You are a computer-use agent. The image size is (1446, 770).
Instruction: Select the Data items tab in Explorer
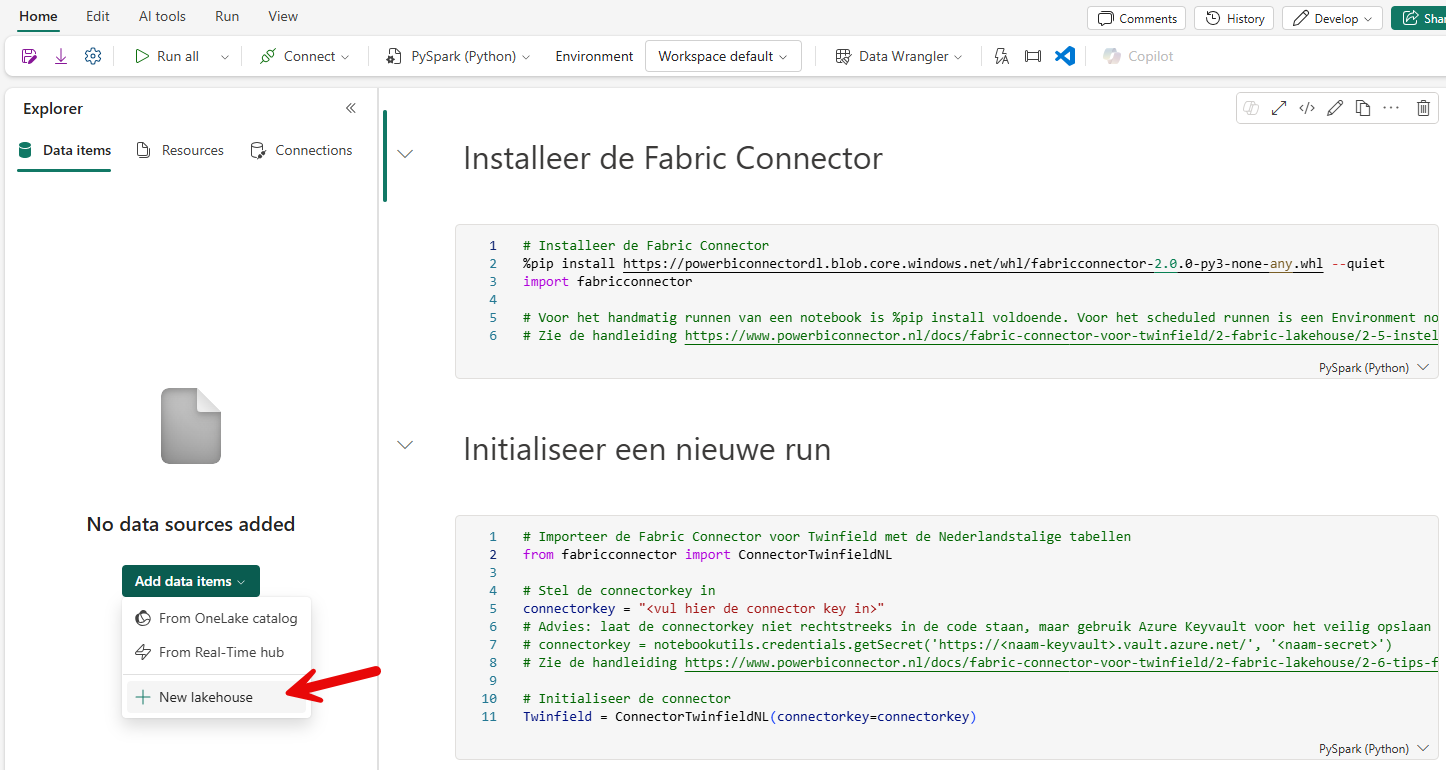64,151
